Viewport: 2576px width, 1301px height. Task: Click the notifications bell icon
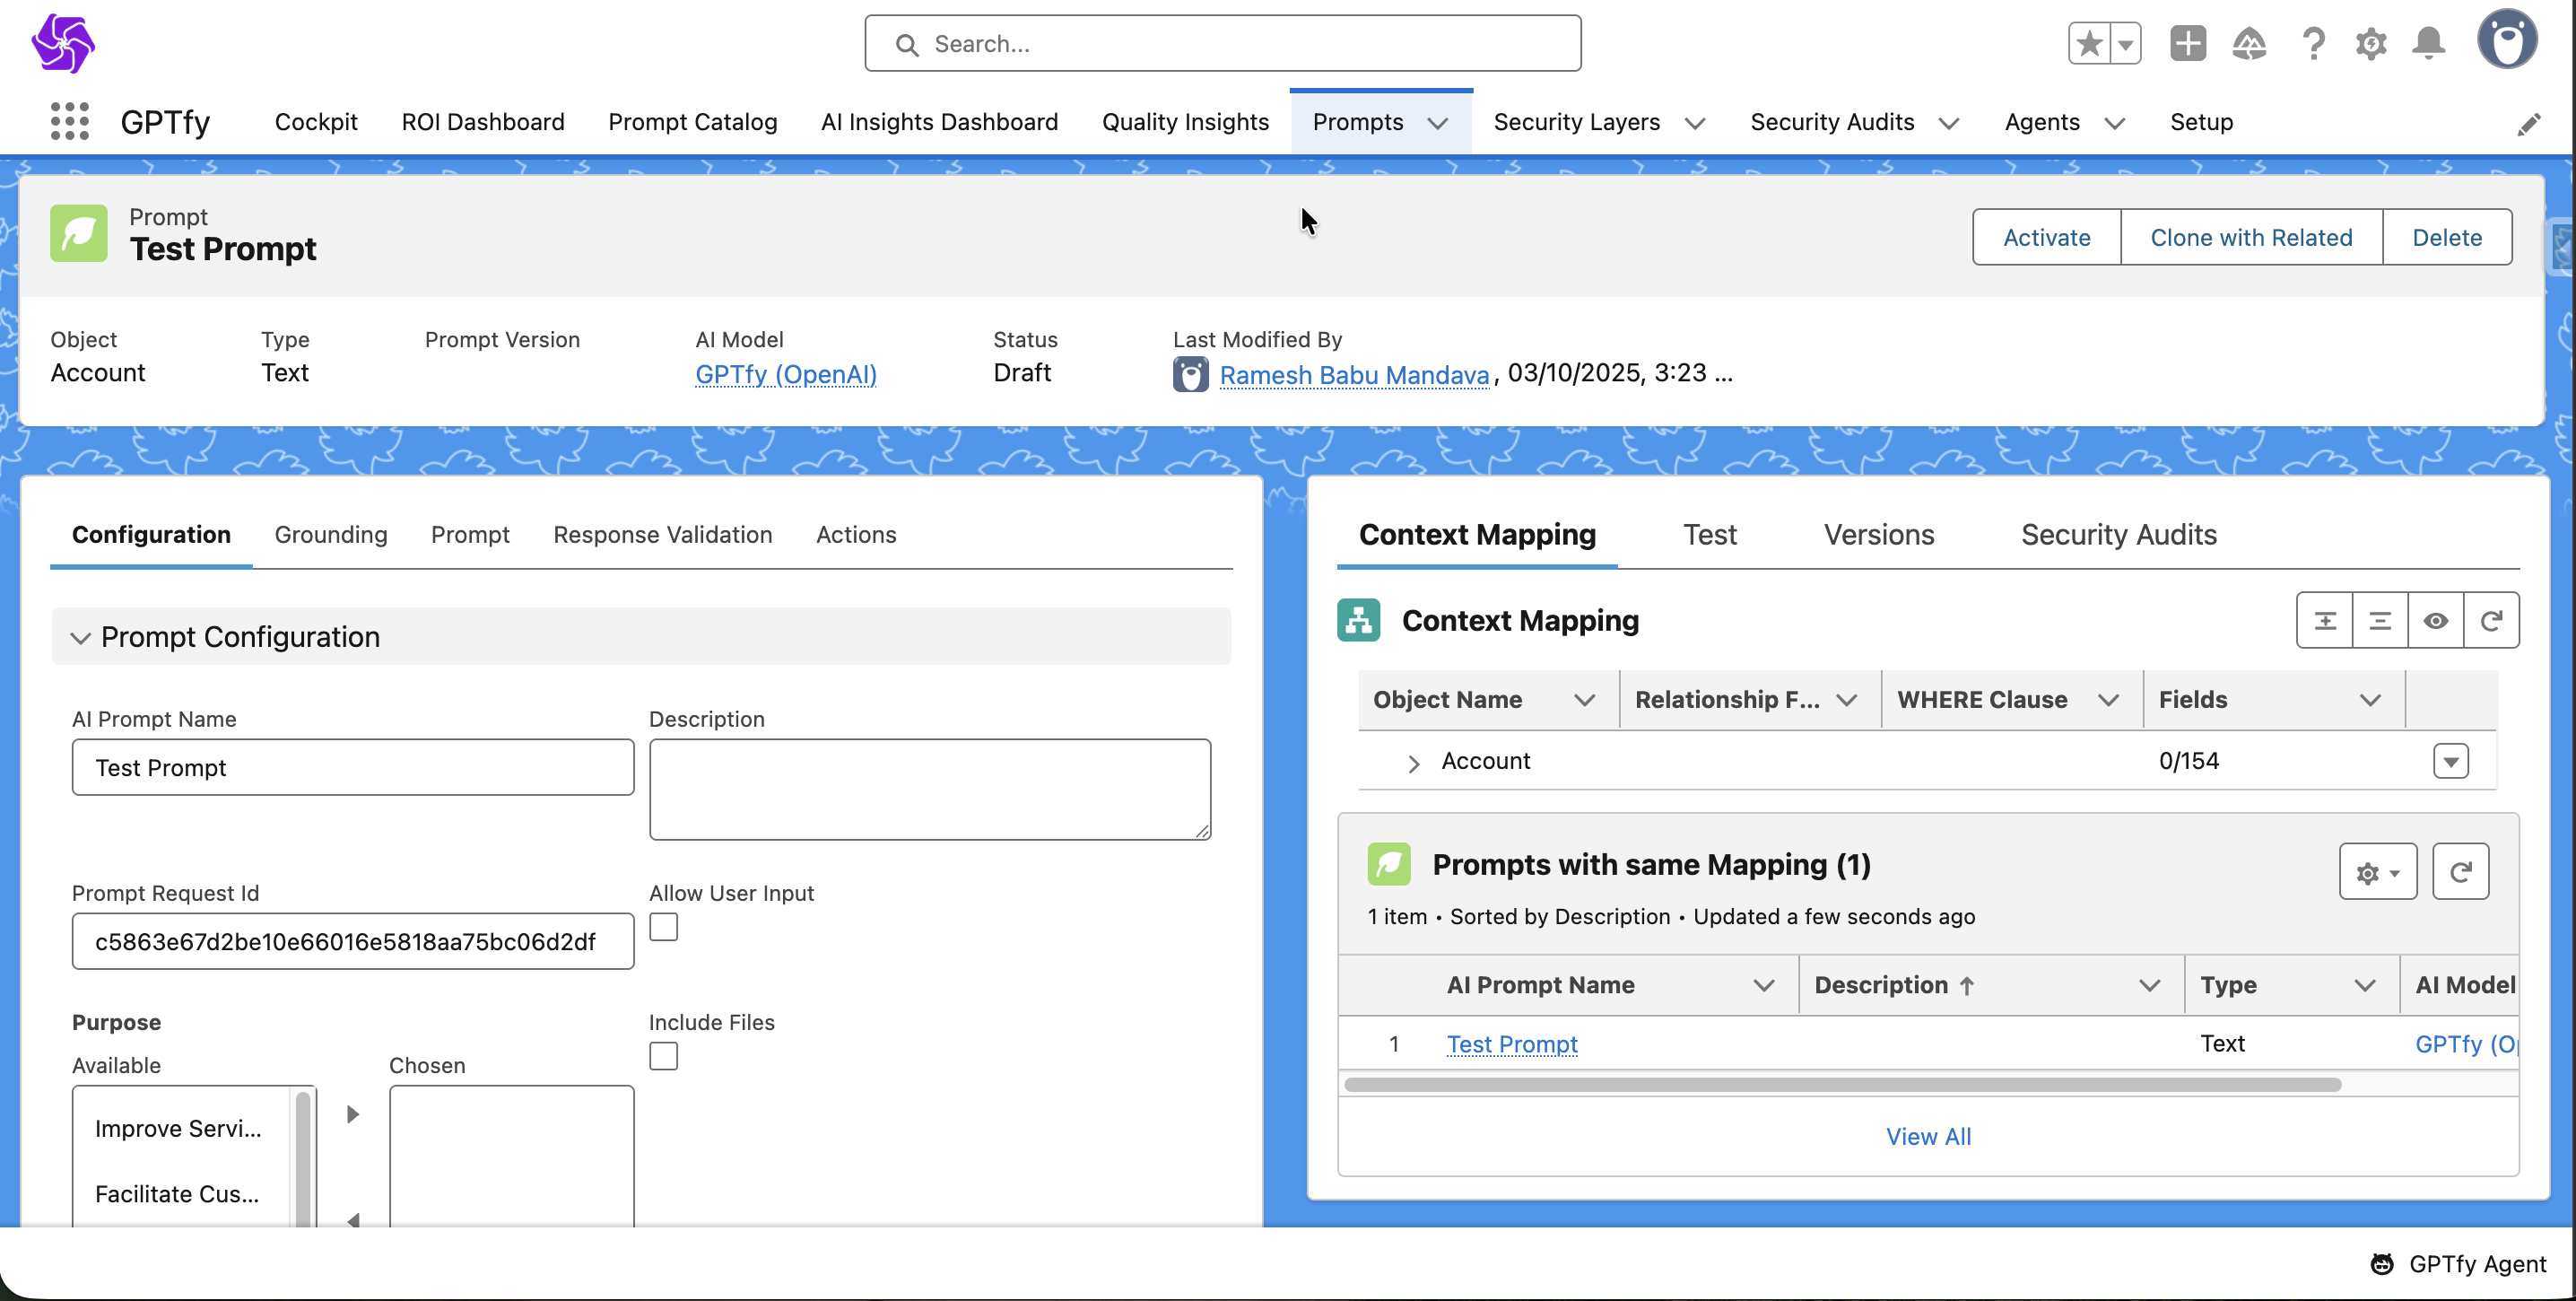pyautogui.click(x=2428, y=43)
